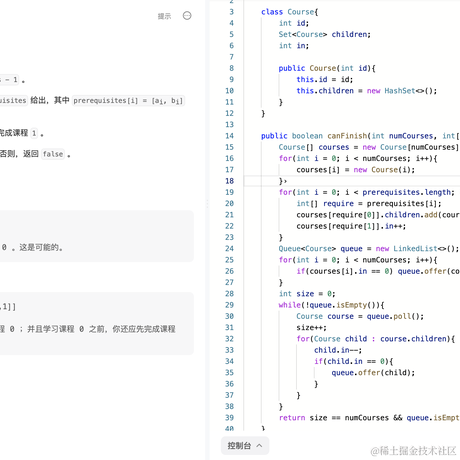Click 'this.children = new HashSet<>();' code line
This screenshot has width=460, height=460.
pyautogui.click(x=366, y=91)
